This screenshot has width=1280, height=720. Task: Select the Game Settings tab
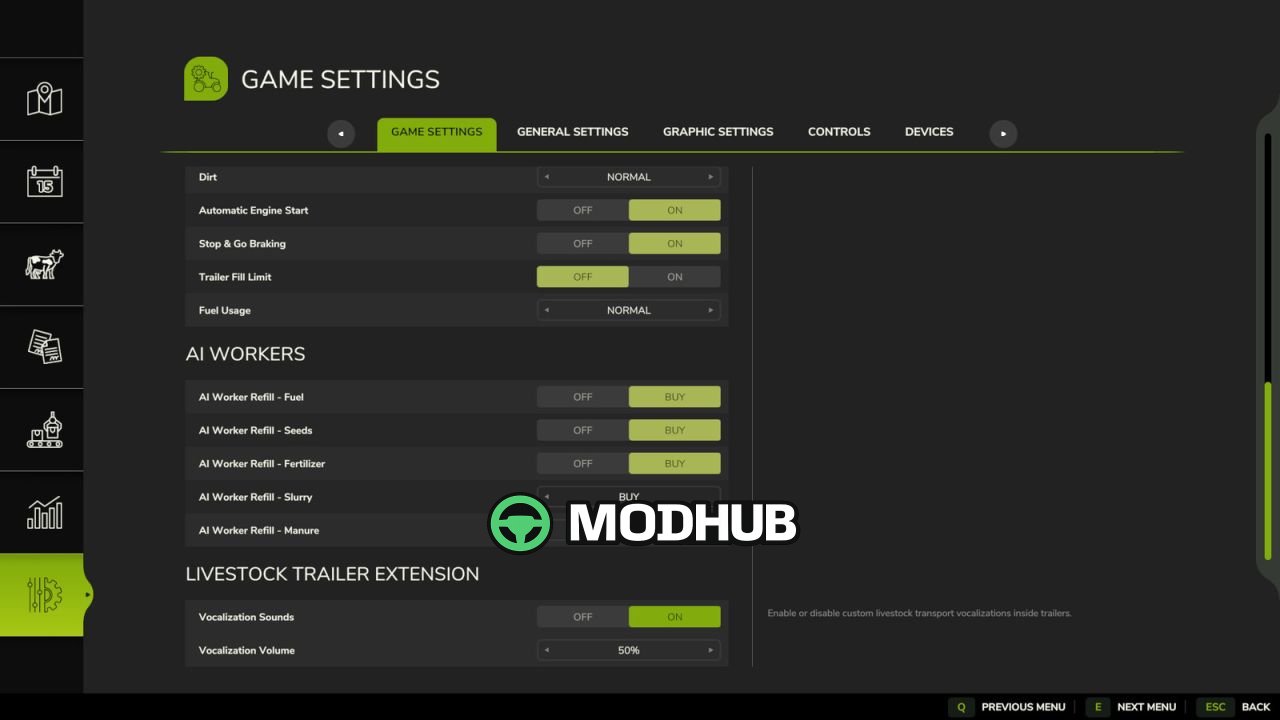pos(436,134)
